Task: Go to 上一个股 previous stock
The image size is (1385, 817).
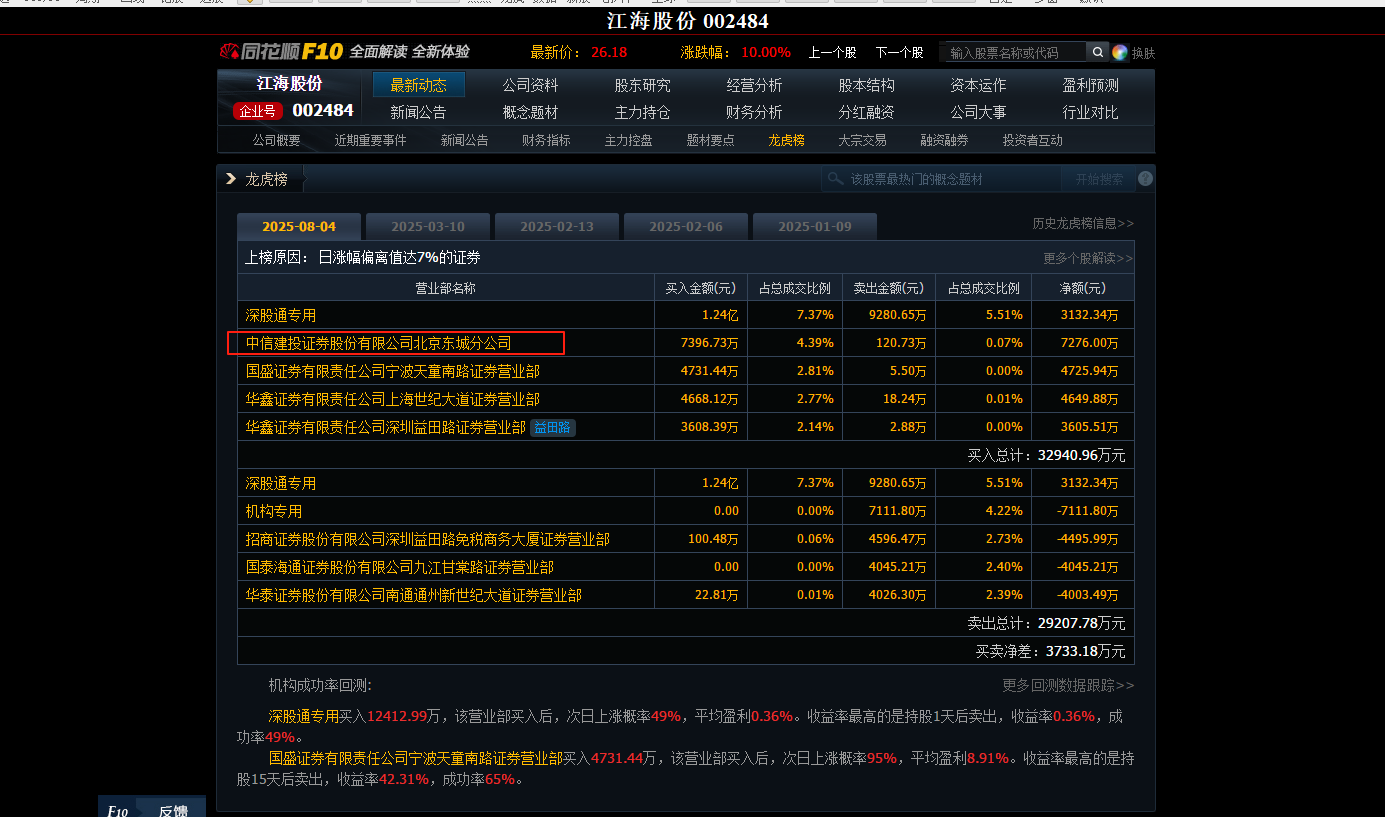Action: 832,52
